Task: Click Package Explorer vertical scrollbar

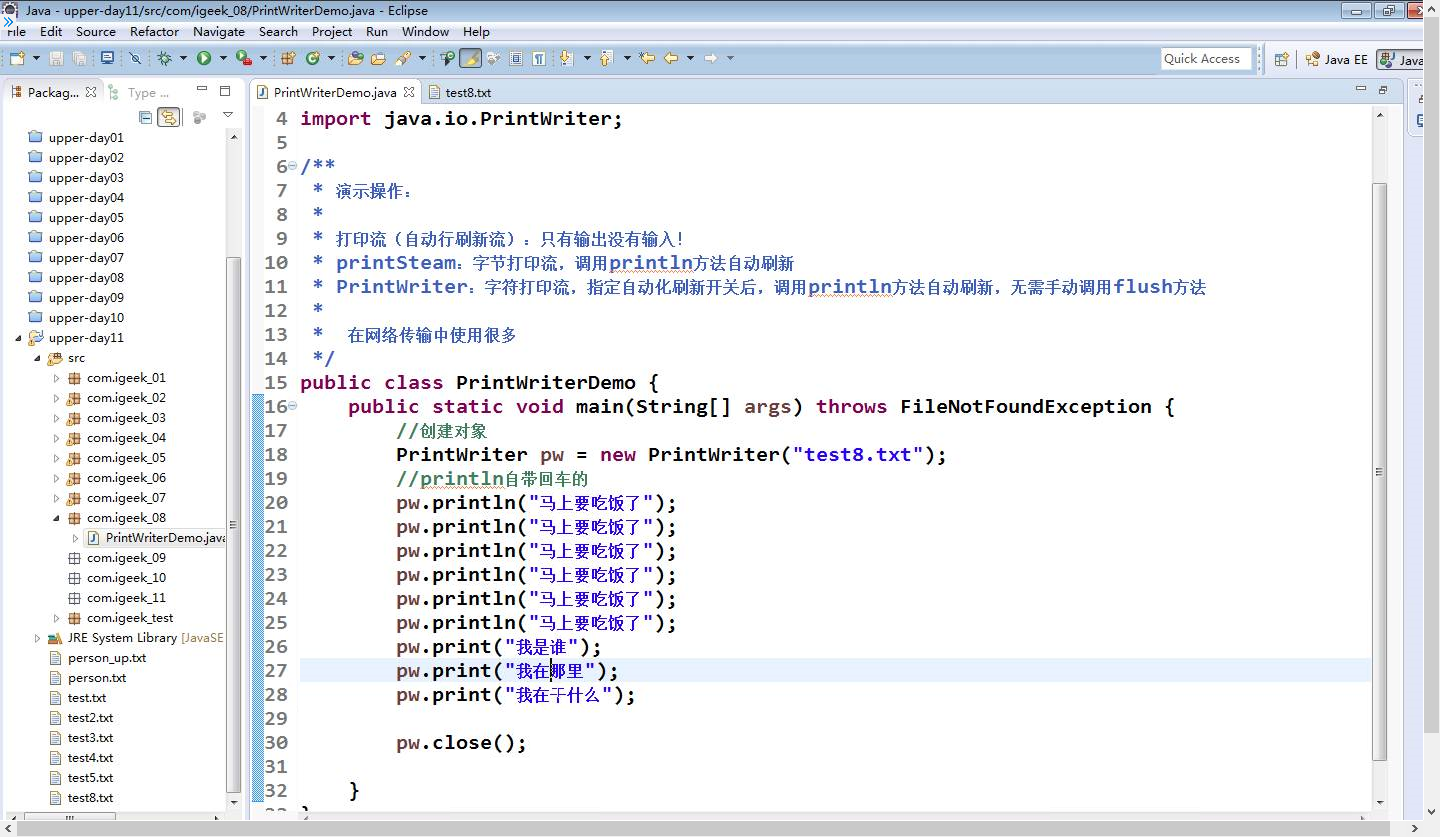Action: [235, 525]
